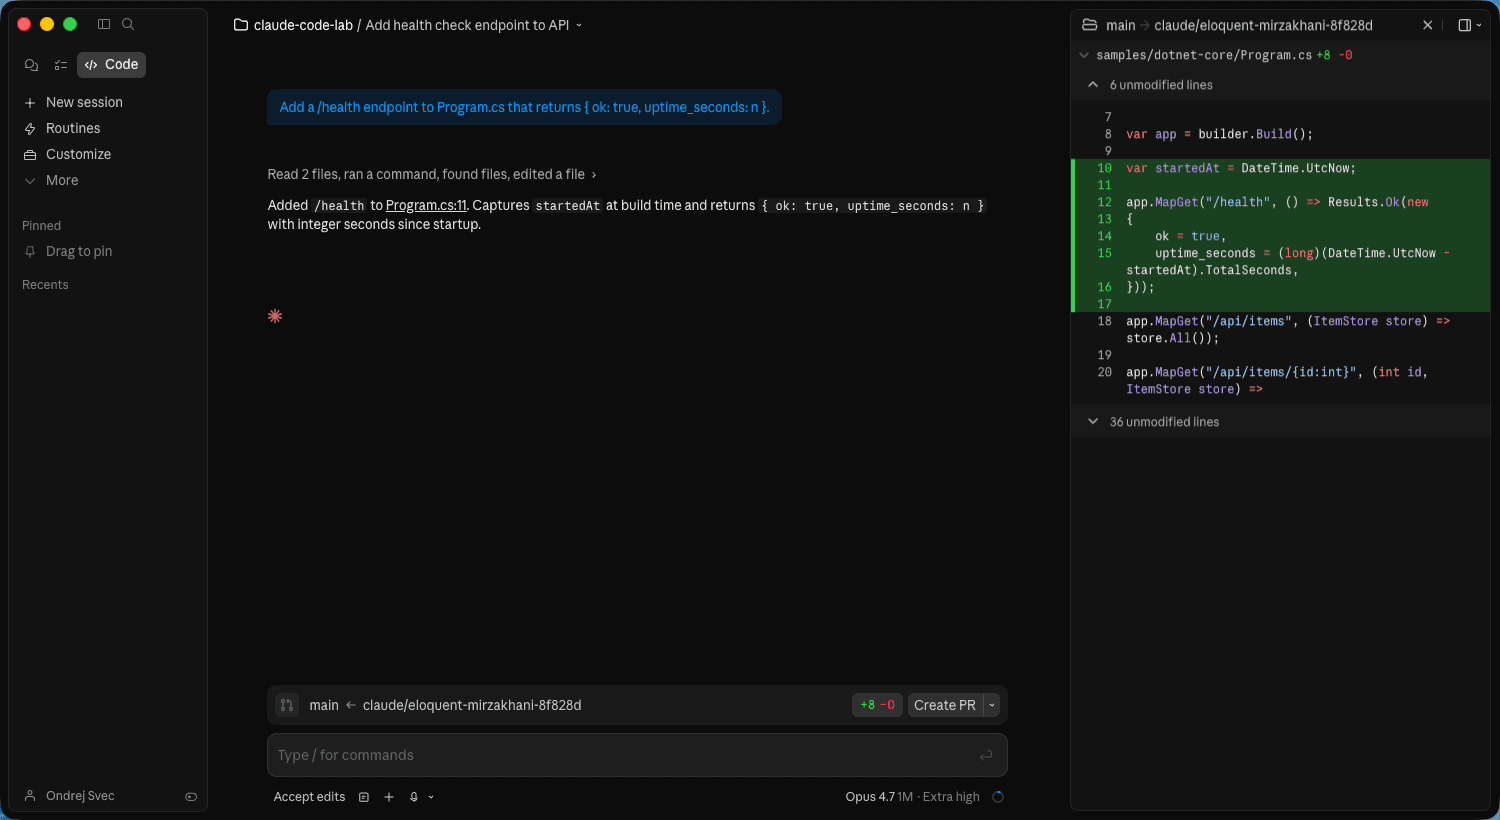1500x820 pixels.
Task: Open Routines from the sidebar
Action: point(73,128)
